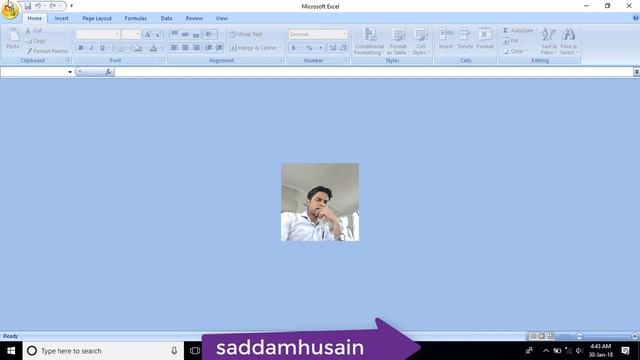Apply Percent Style

pyautogui.click(x=309, y=48)
